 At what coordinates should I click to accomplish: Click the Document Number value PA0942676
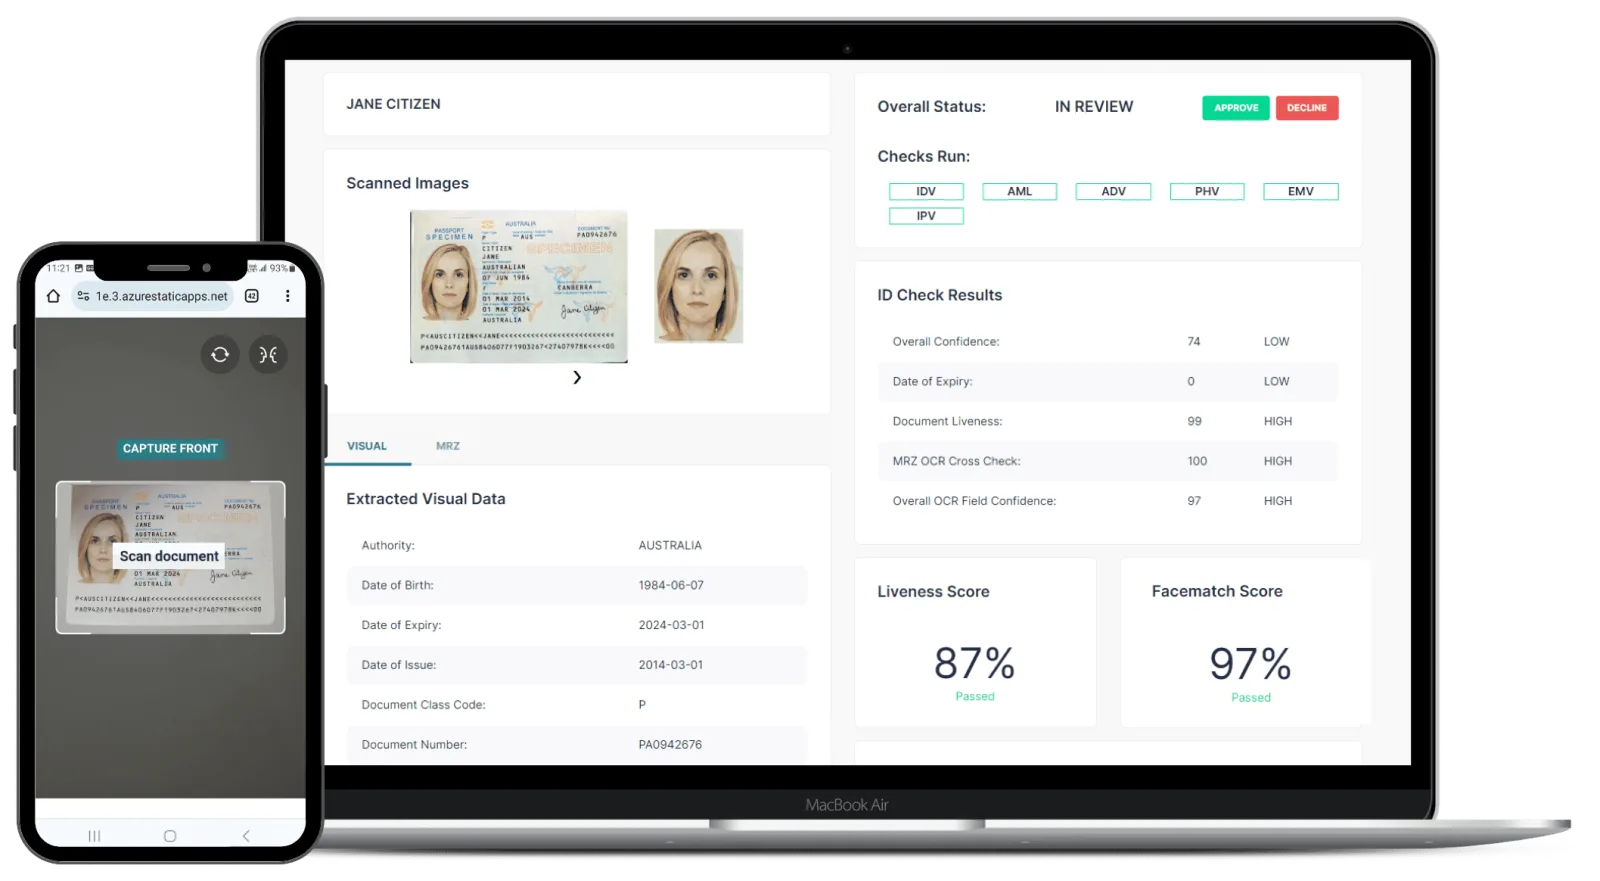(670, 745)
